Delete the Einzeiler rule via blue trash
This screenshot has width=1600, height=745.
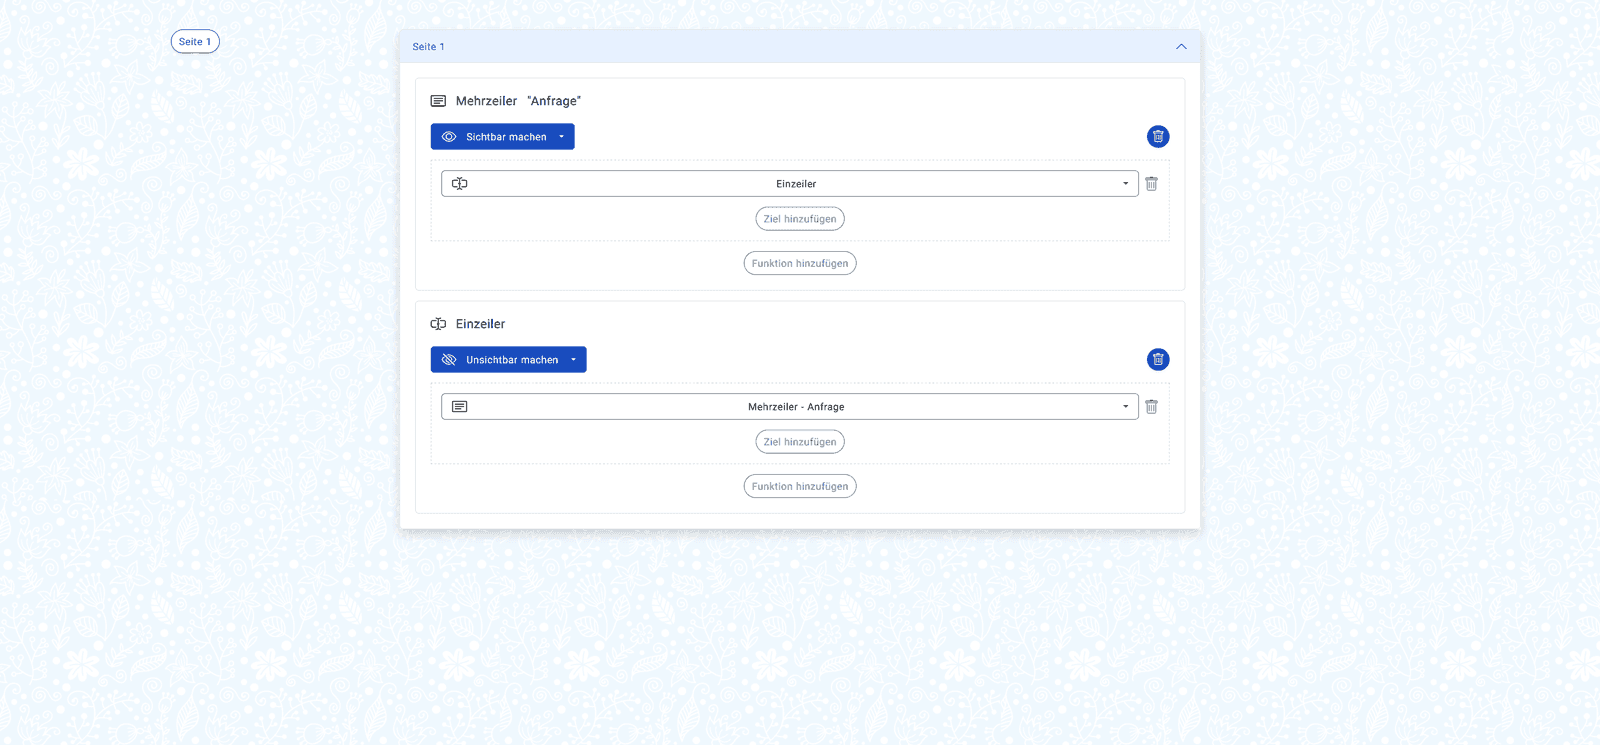(x=1158, y=360)
